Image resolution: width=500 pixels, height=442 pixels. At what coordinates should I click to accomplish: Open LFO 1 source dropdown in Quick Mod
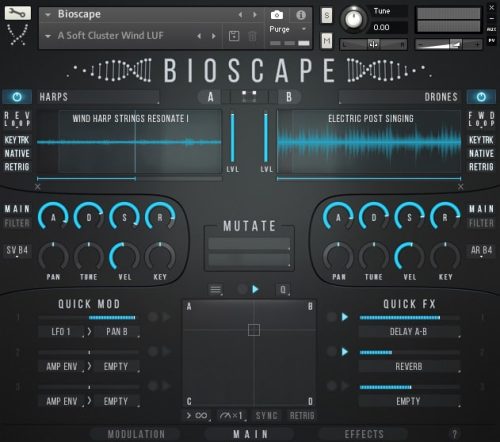(61, 332)
